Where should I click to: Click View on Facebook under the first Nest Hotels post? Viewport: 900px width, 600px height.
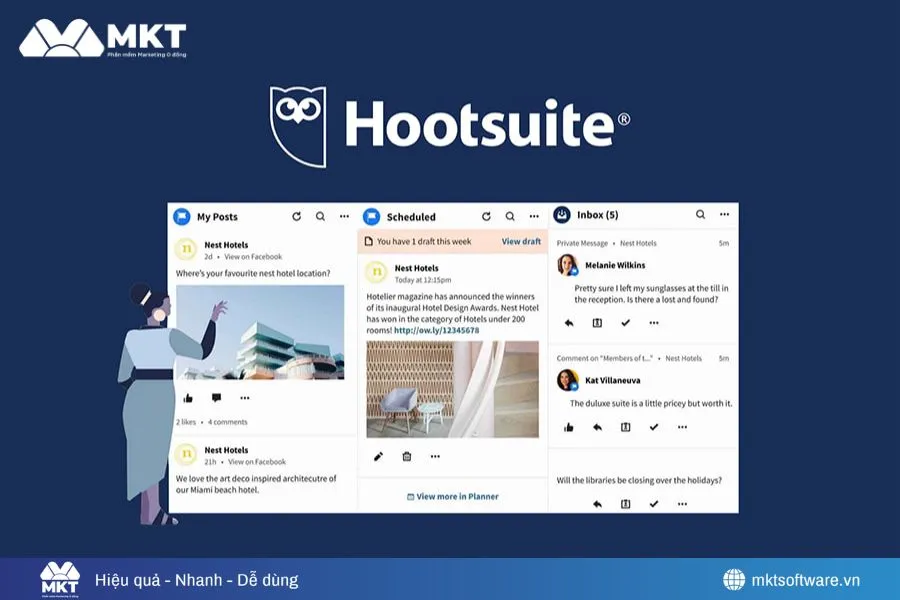click(x=253, y=257)
